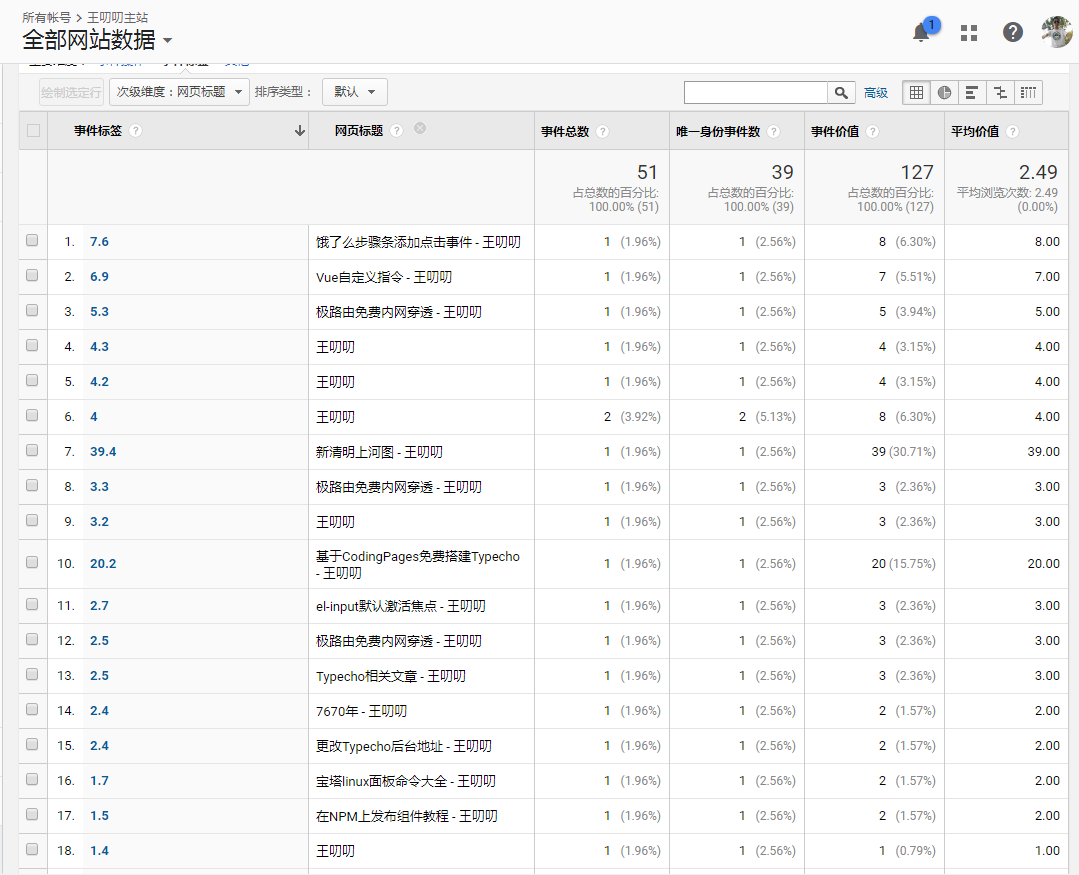Open the 次级维度：网页标题 dropdown

point(179,91)
